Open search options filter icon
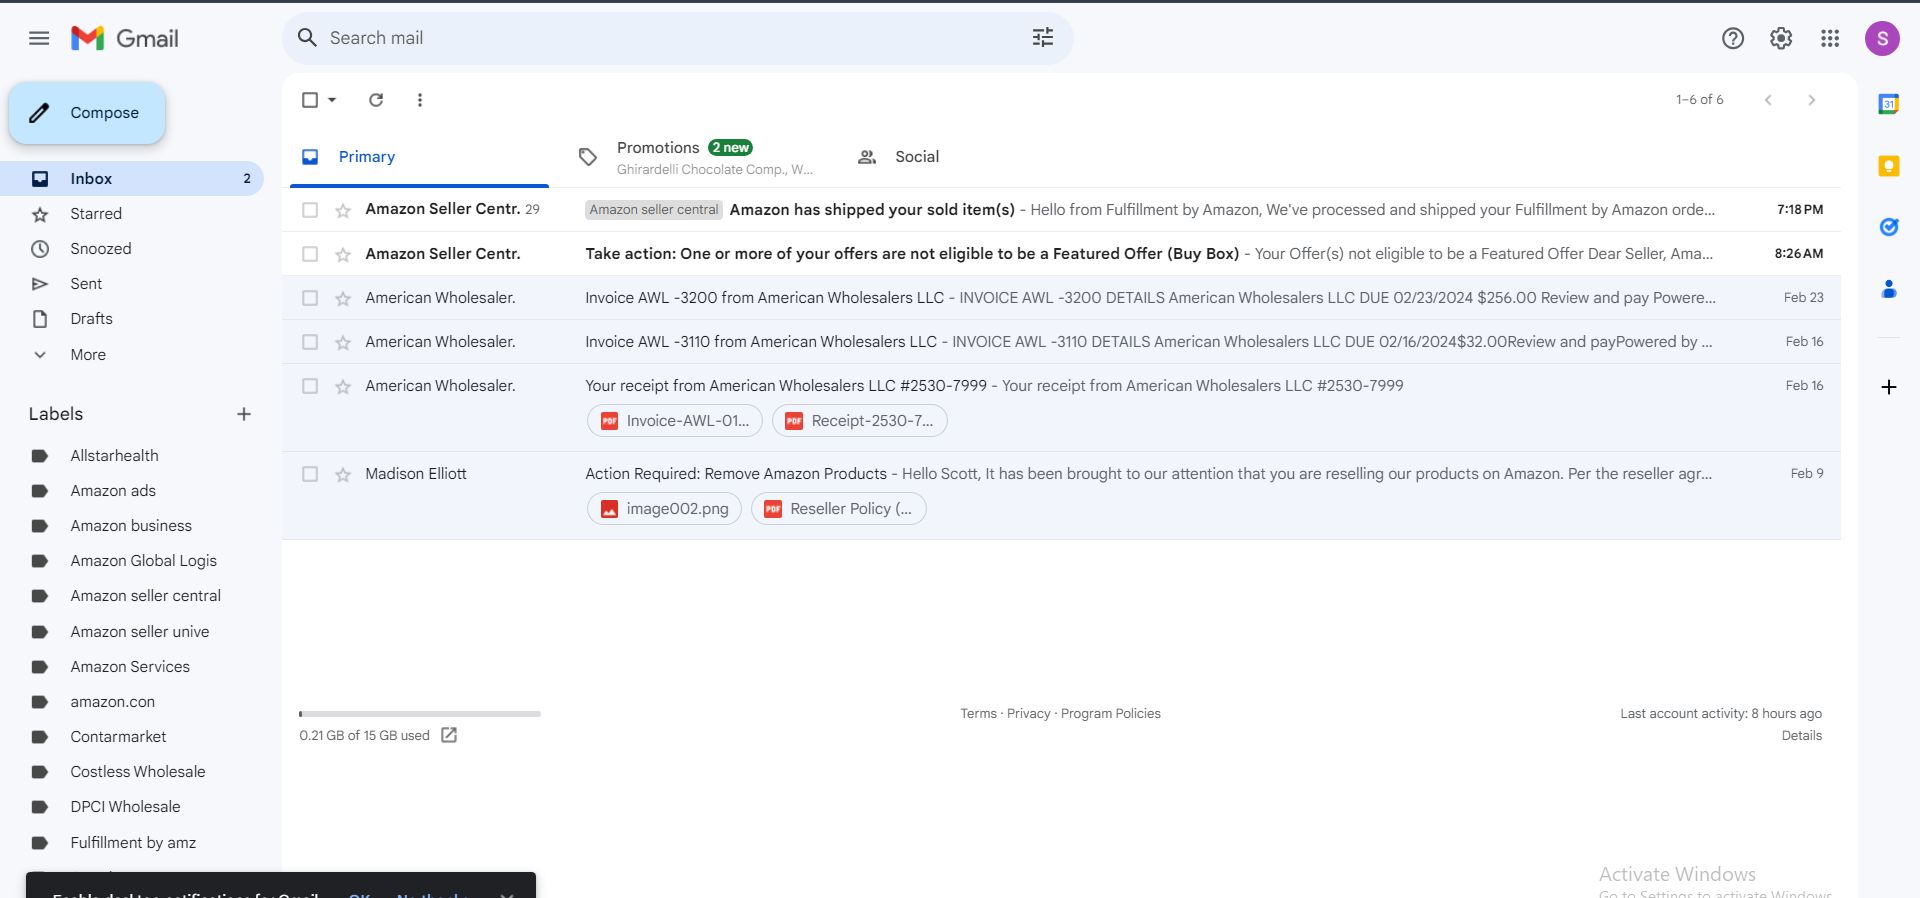This screenshot has width=1920, height=898. click(1043, 38)
